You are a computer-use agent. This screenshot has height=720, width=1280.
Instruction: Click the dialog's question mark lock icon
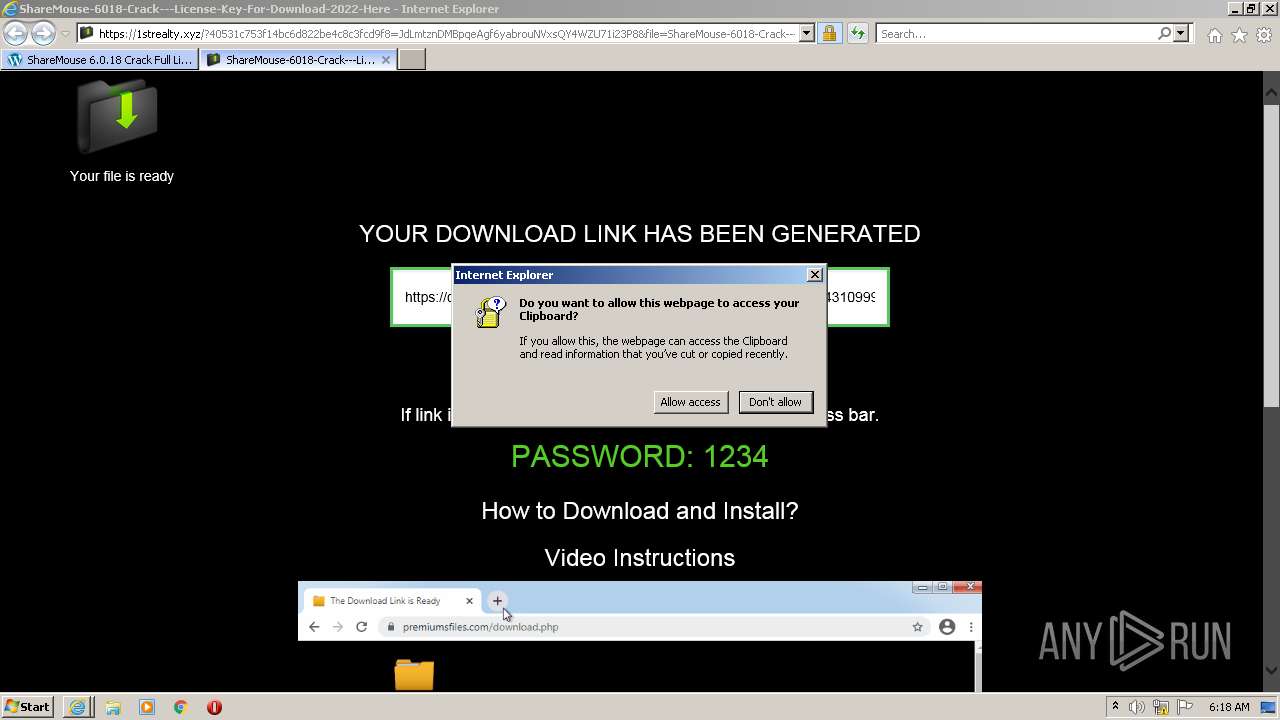pyautogui.click(x=490, y=312)
